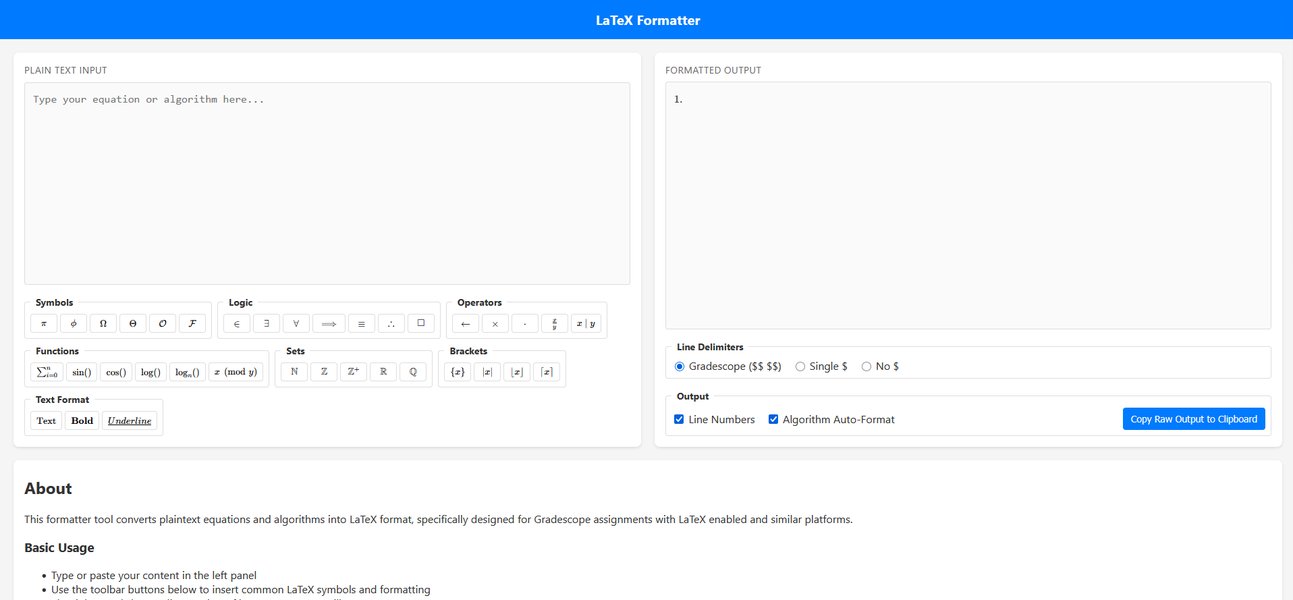Viewport: 1293px width, 600px height.
Task: Uncheck Algorithm Auto-Format
Action: (773, 420)
